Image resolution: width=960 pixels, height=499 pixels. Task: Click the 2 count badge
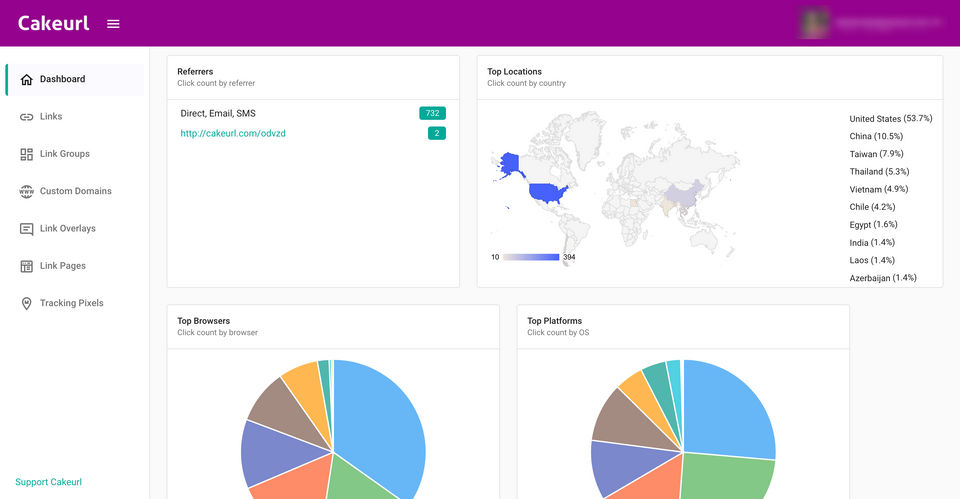coord(437,133)
